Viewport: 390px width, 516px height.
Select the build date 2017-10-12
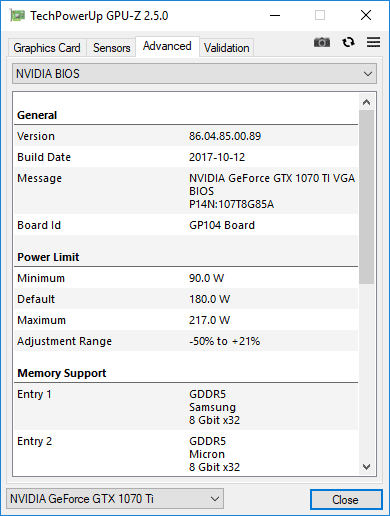217,157
